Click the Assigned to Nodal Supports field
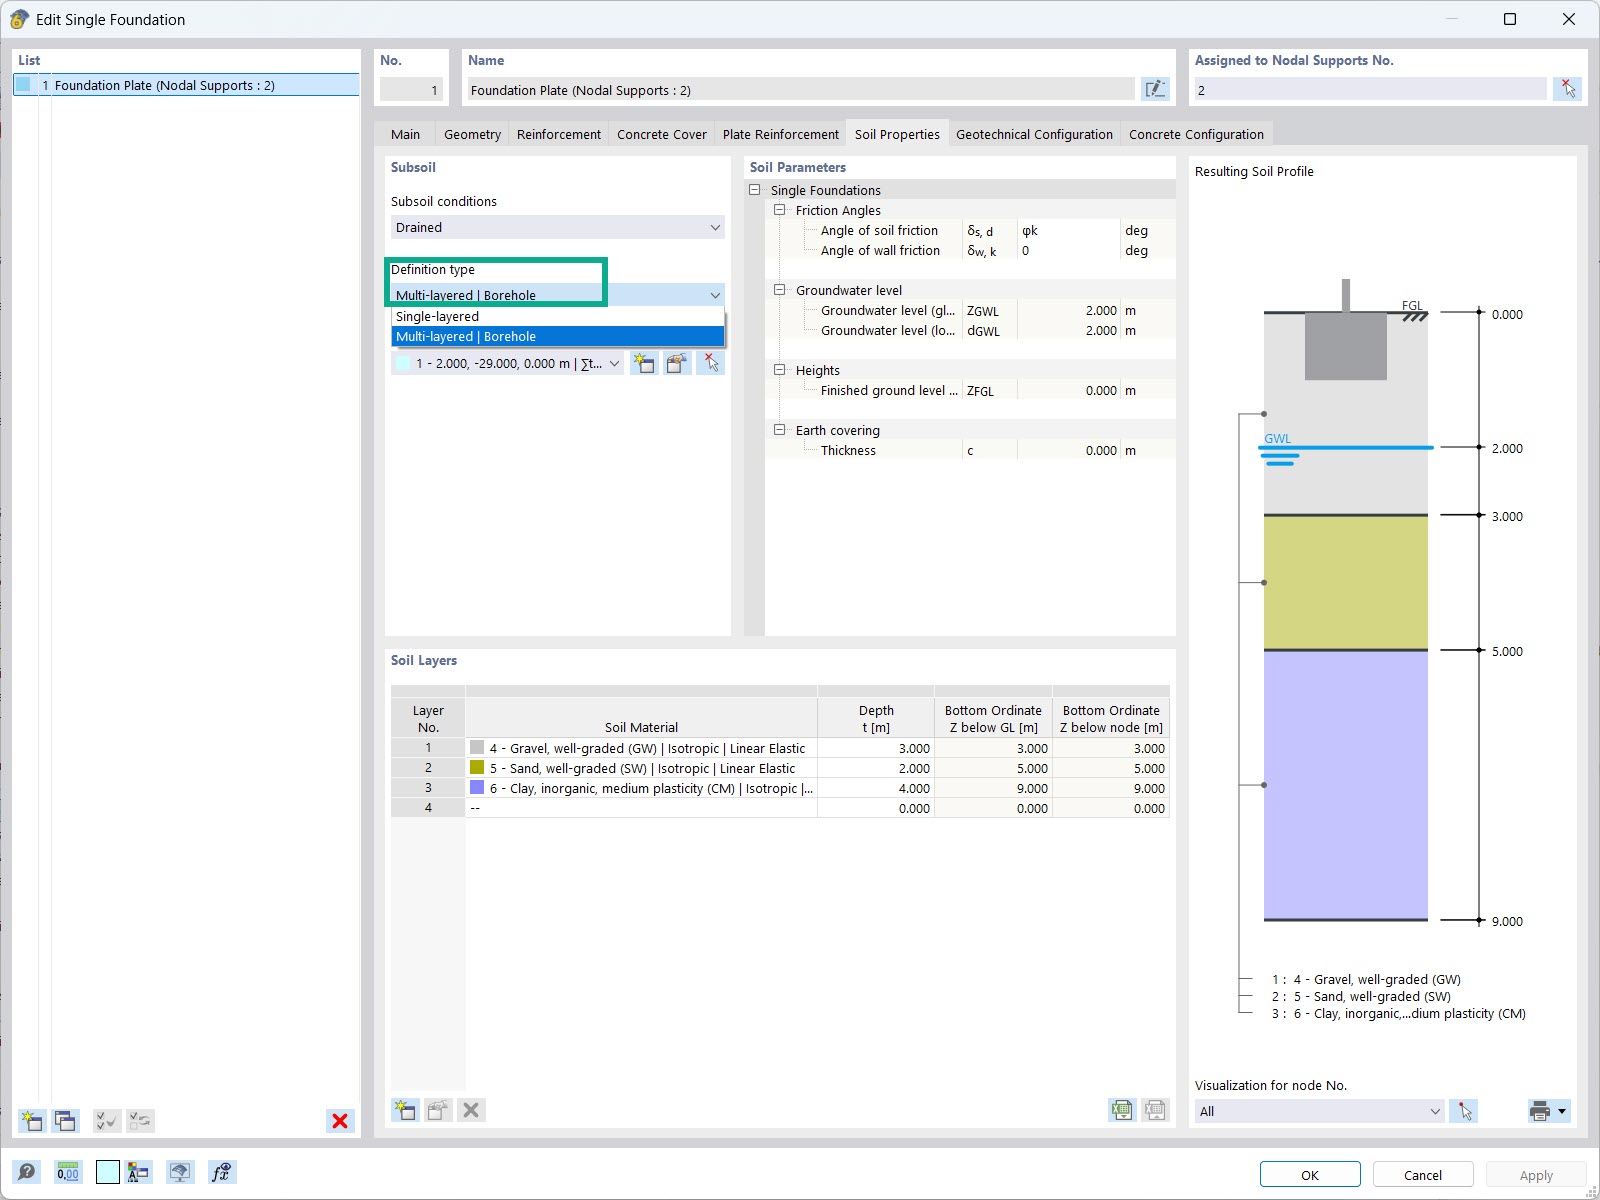This screenshot has height=1200, width=1600. tap(1370, 90)
